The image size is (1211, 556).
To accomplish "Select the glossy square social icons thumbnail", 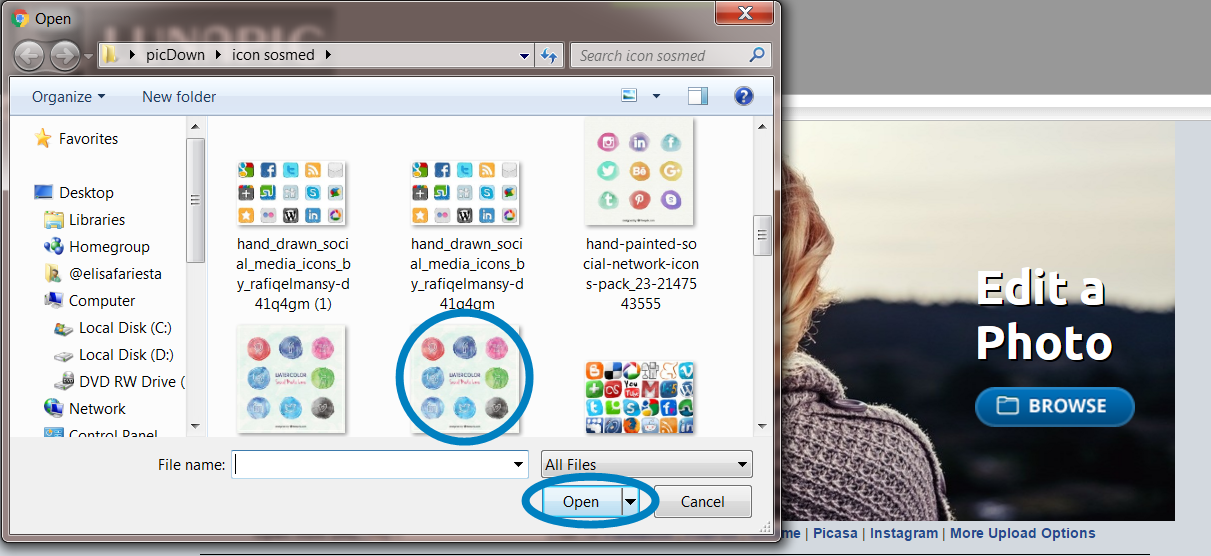I will click(x=640, y=397).
